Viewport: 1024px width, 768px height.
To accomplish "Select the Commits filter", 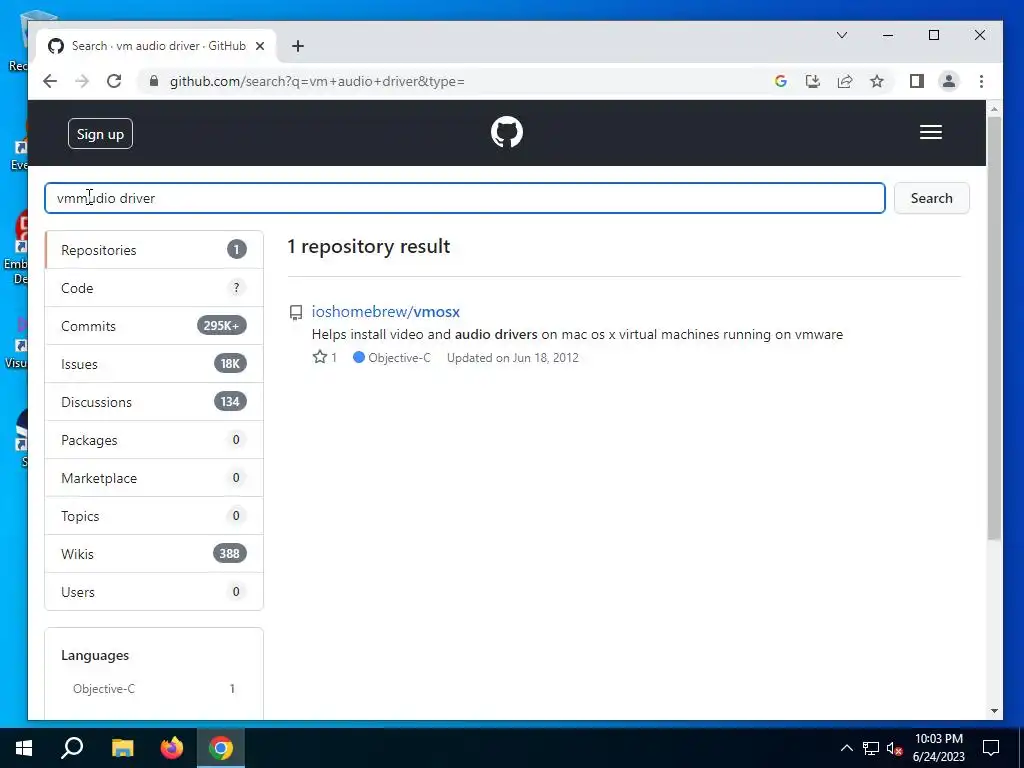I will [154, 326].
